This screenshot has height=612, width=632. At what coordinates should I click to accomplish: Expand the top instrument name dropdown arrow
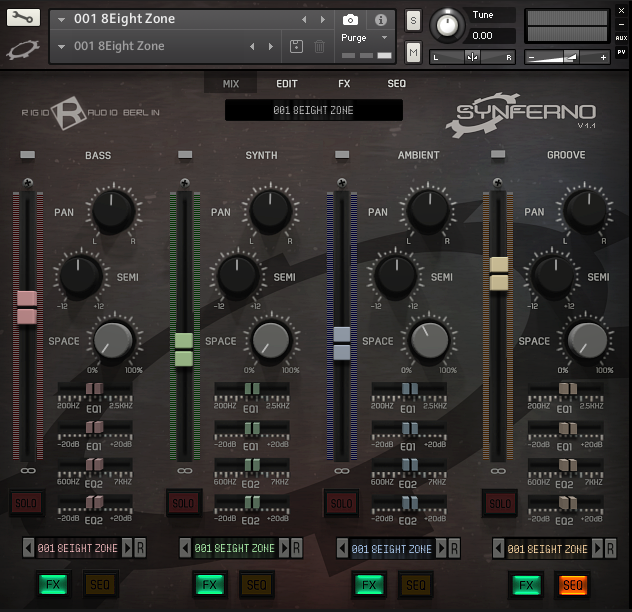pyautogui.click(x=61, y=19)
